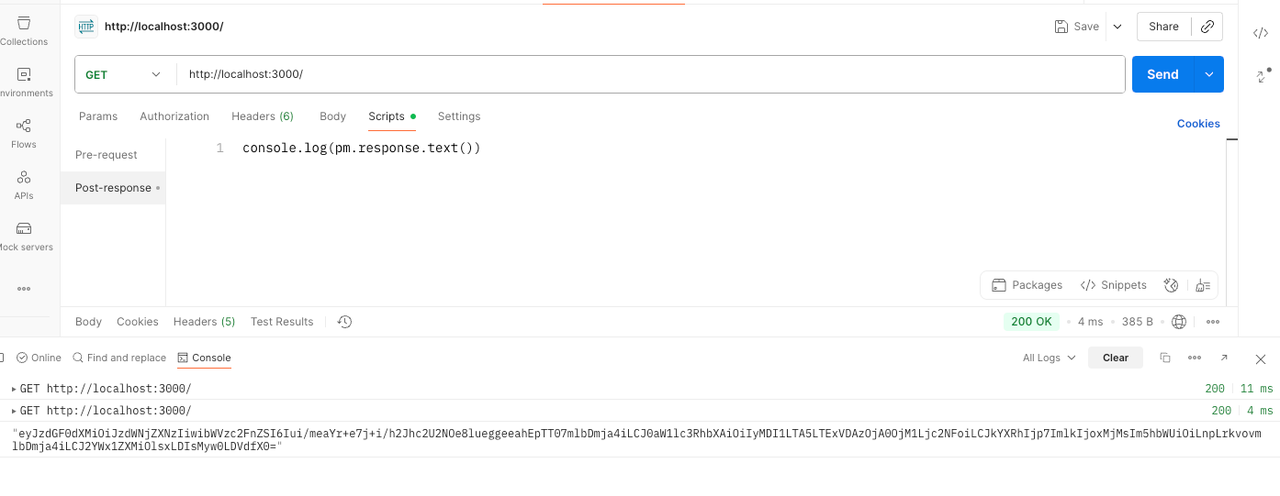This screenshot has height=496, width=1280.
Task: Select the Pre-request script tab
Action: (106, 155)
